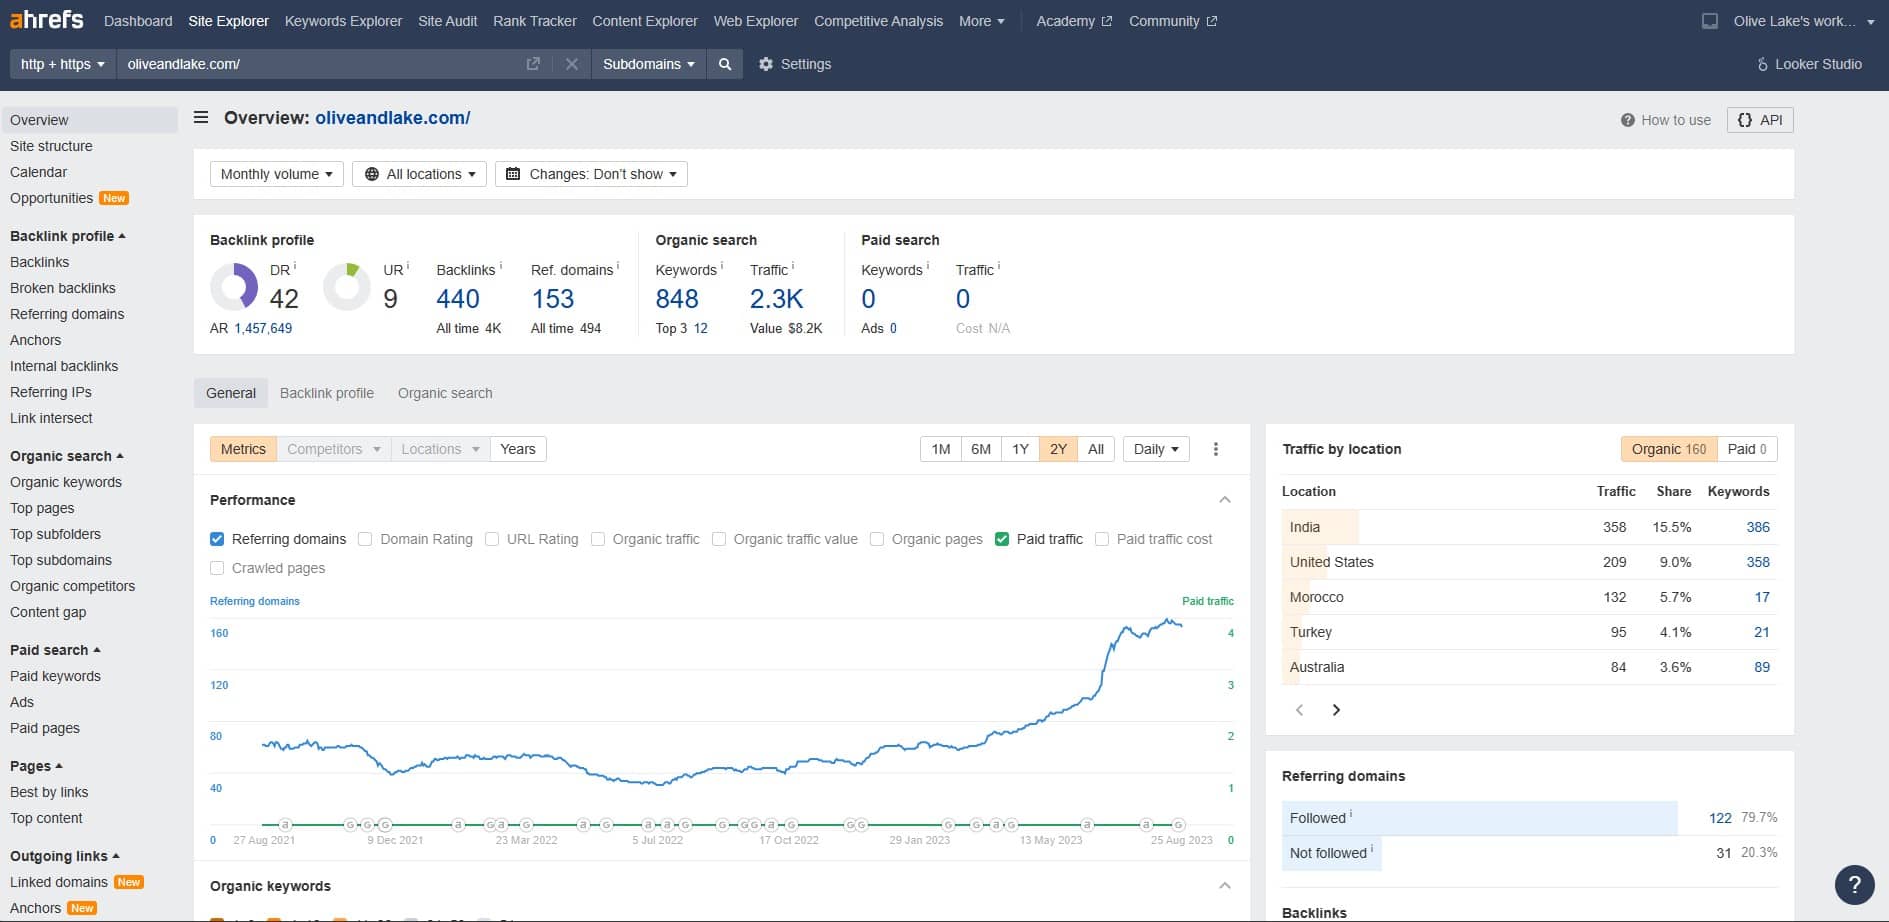Open the target in new tab via external-link icon
The image size is (1889, 922).
pyautogui.click(x=533, y=63)
